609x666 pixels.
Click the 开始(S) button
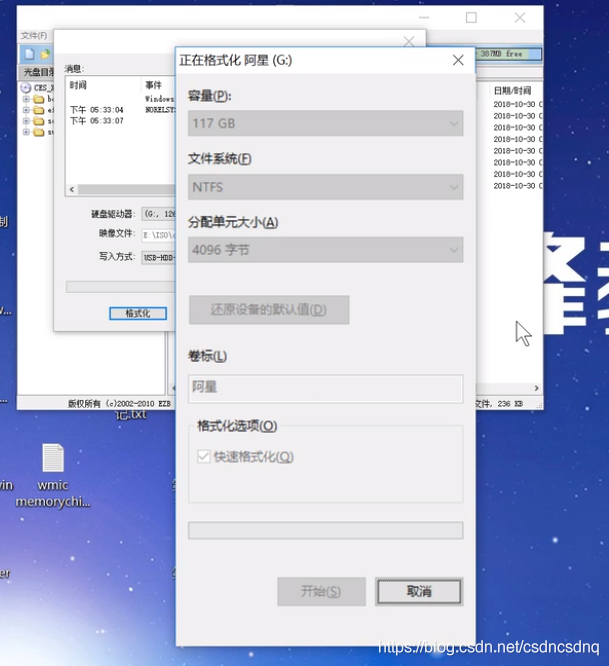[x=321, y=591]
